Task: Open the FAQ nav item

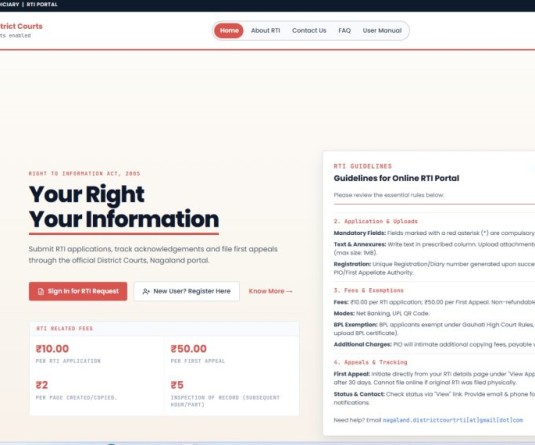Action: click(x=345, y=31)
